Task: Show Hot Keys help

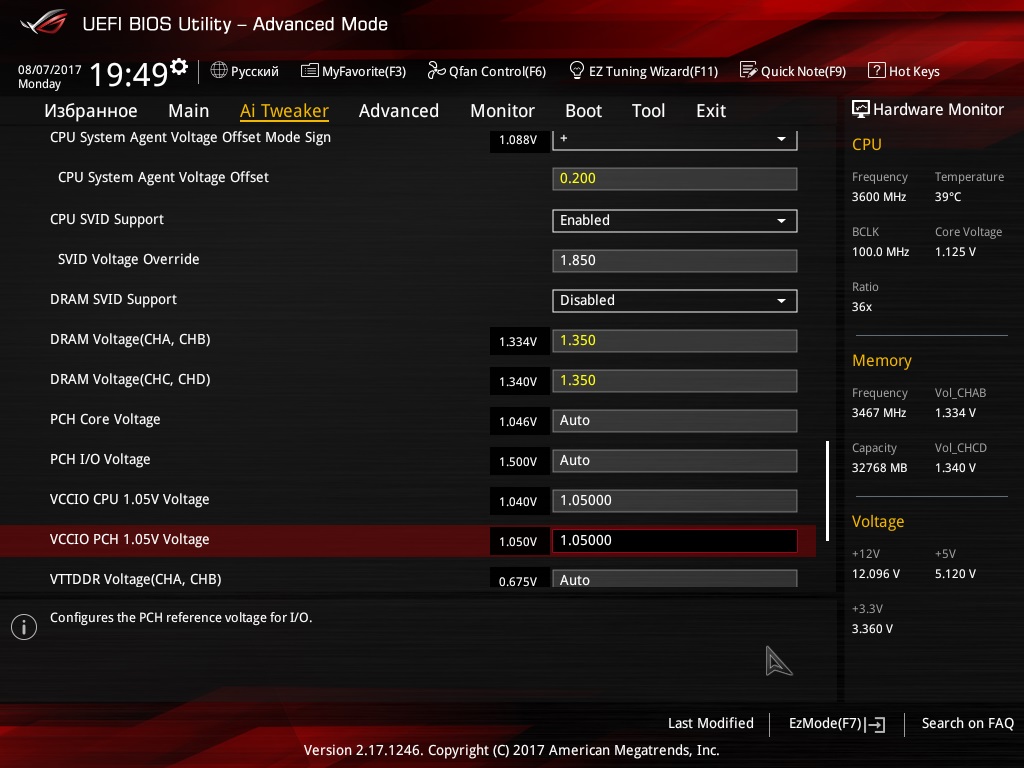Action: pos(904,71)
